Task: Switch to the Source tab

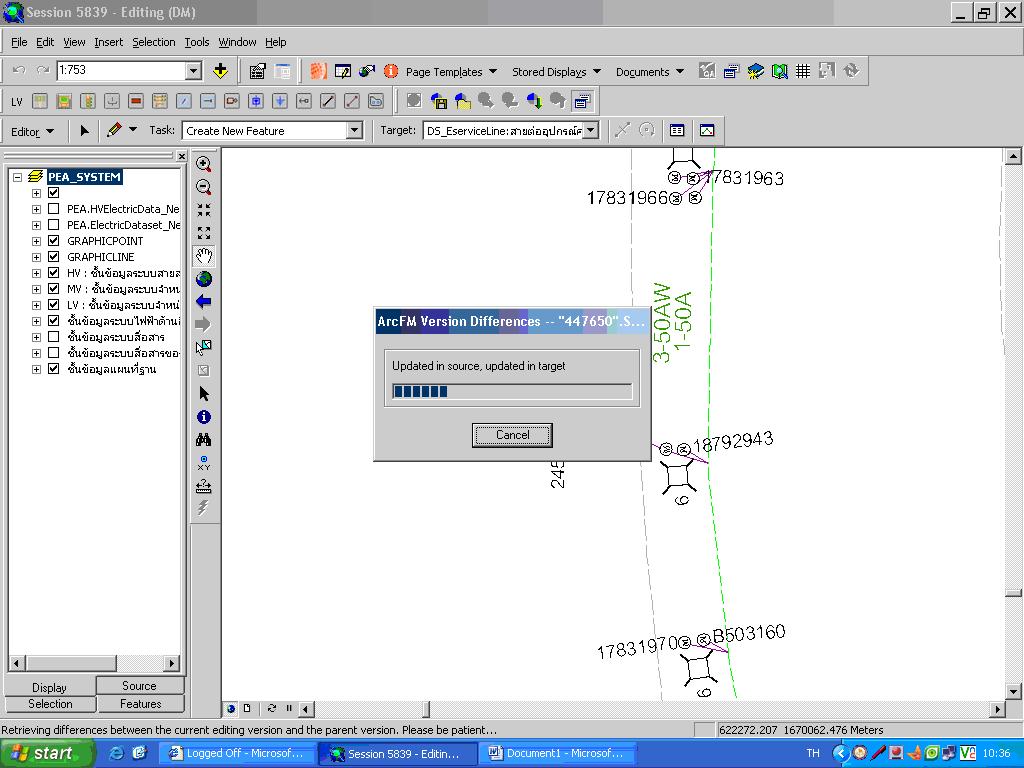Action: (140, 685)
